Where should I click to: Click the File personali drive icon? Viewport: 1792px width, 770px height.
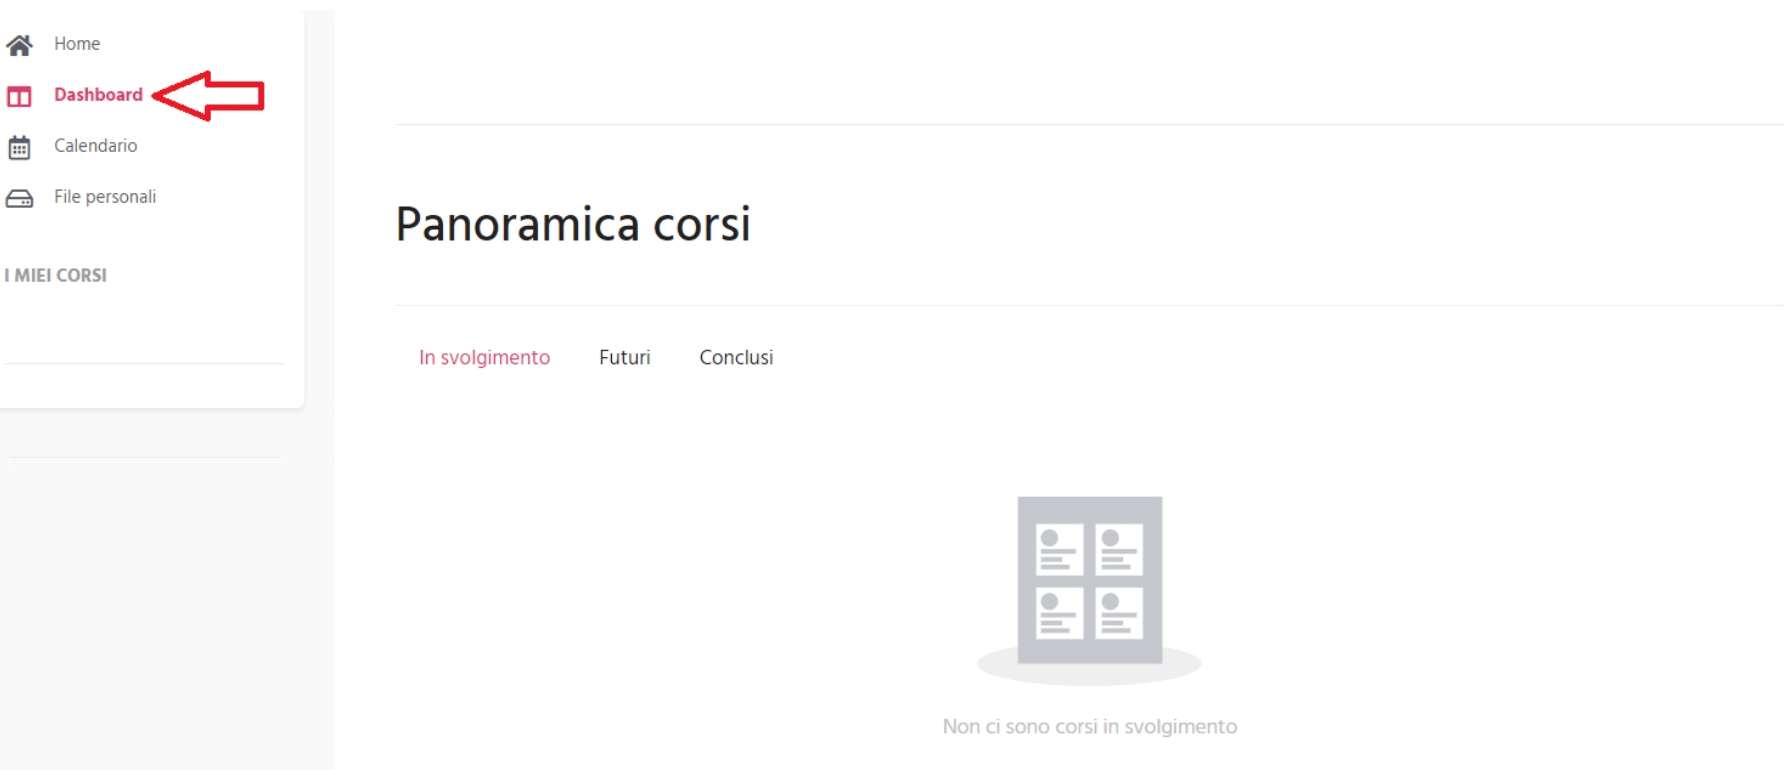pyautogui.click(x=19, y=199)
